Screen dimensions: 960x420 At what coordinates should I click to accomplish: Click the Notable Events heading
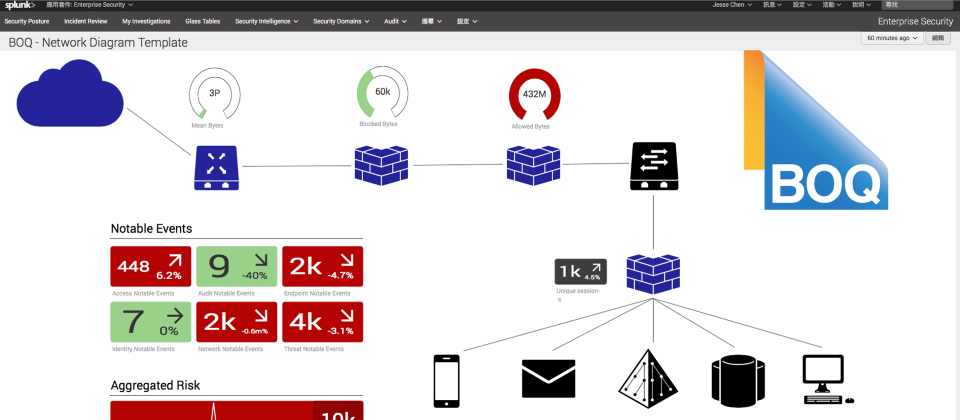(151, 229)
